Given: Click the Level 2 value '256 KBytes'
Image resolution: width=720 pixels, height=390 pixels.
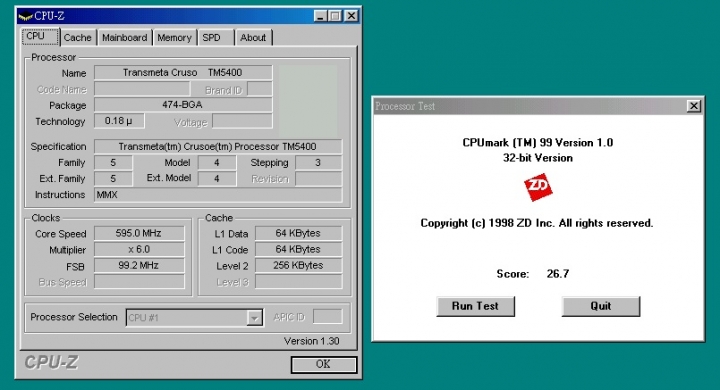Looking at the screenshot, I should point(298,266).
